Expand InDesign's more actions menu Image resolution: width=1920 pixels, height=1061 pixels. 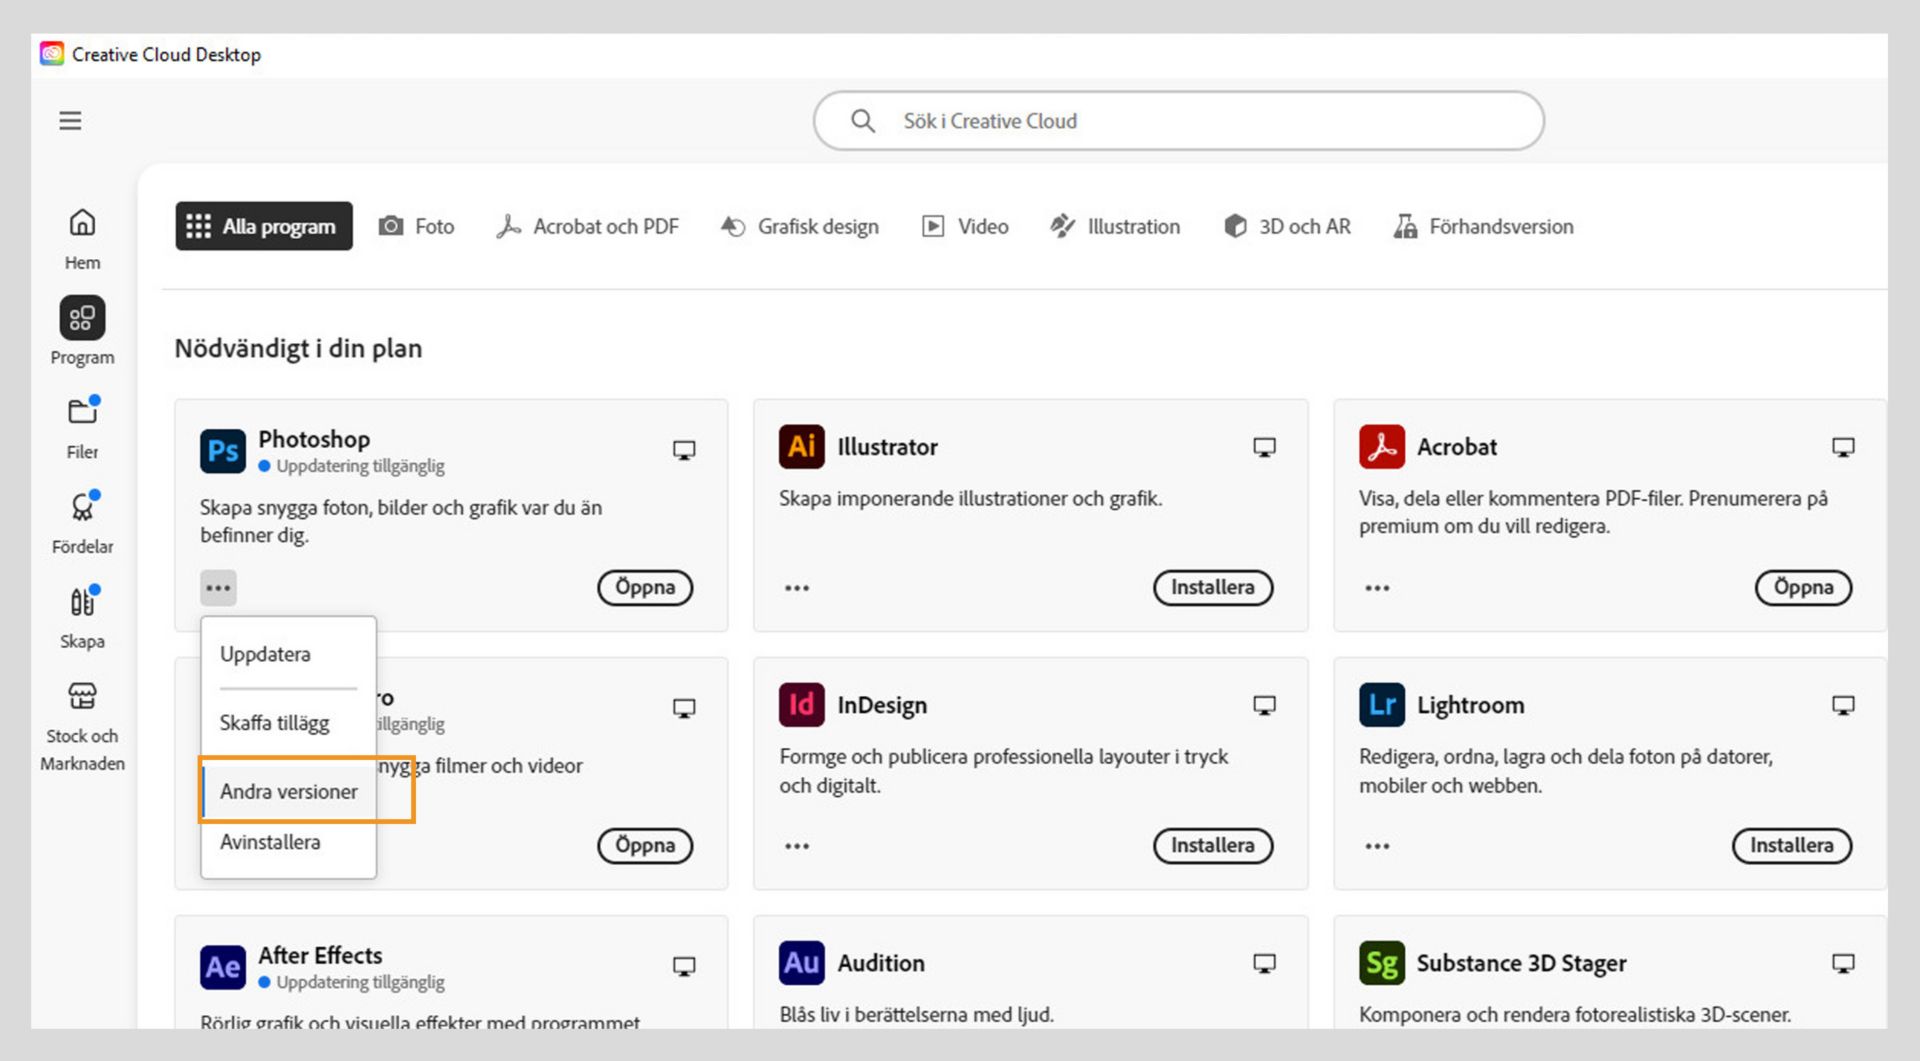[797, 846]
